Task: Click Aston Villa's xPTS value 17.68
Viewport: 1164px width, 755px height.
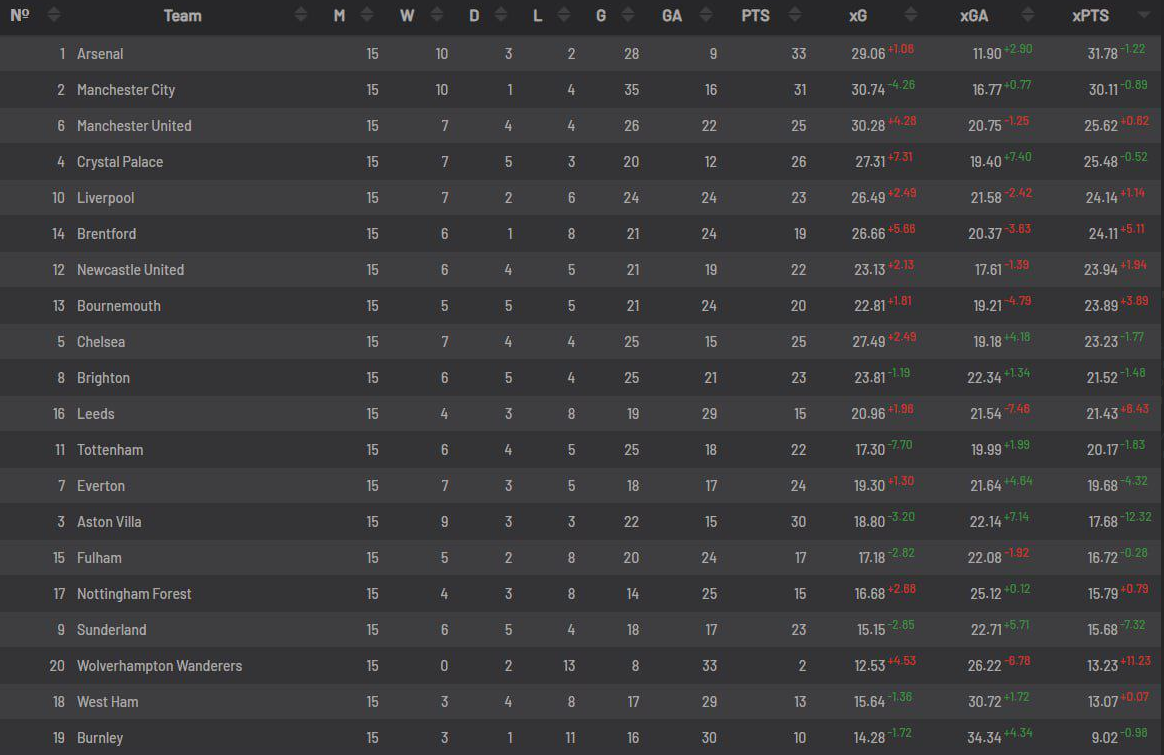Action: [x=1103, y=522]
